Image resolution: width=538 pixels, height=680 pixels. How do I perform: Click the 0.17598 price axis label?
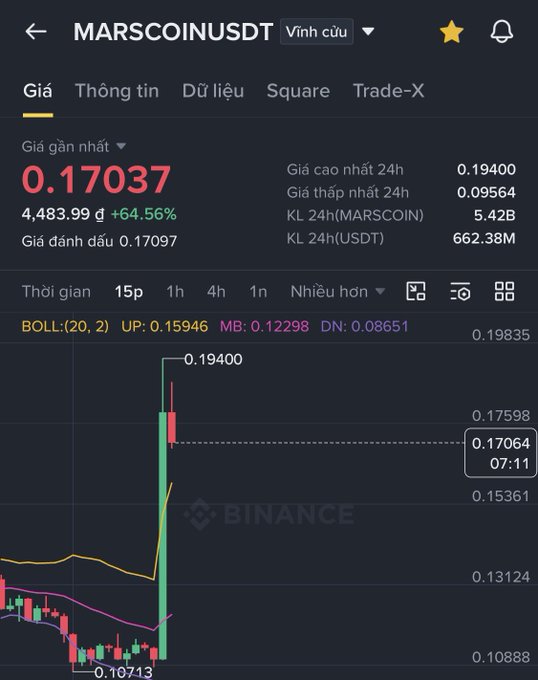(x=501, y=415)
